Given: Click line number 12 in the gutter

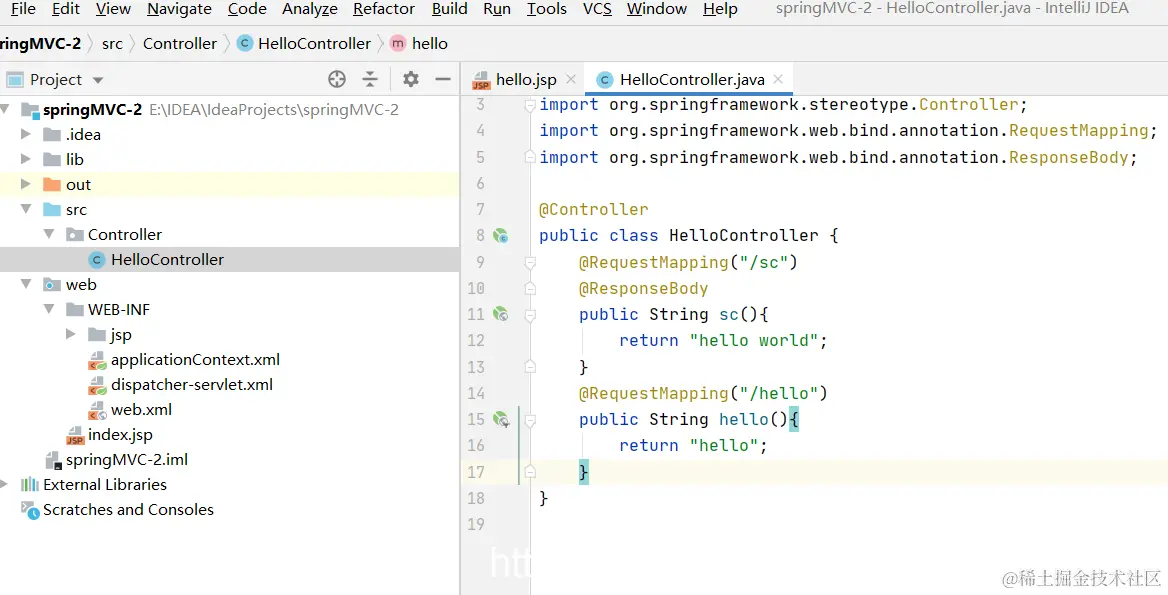Looking at the screenshot, I should (475, 340).
